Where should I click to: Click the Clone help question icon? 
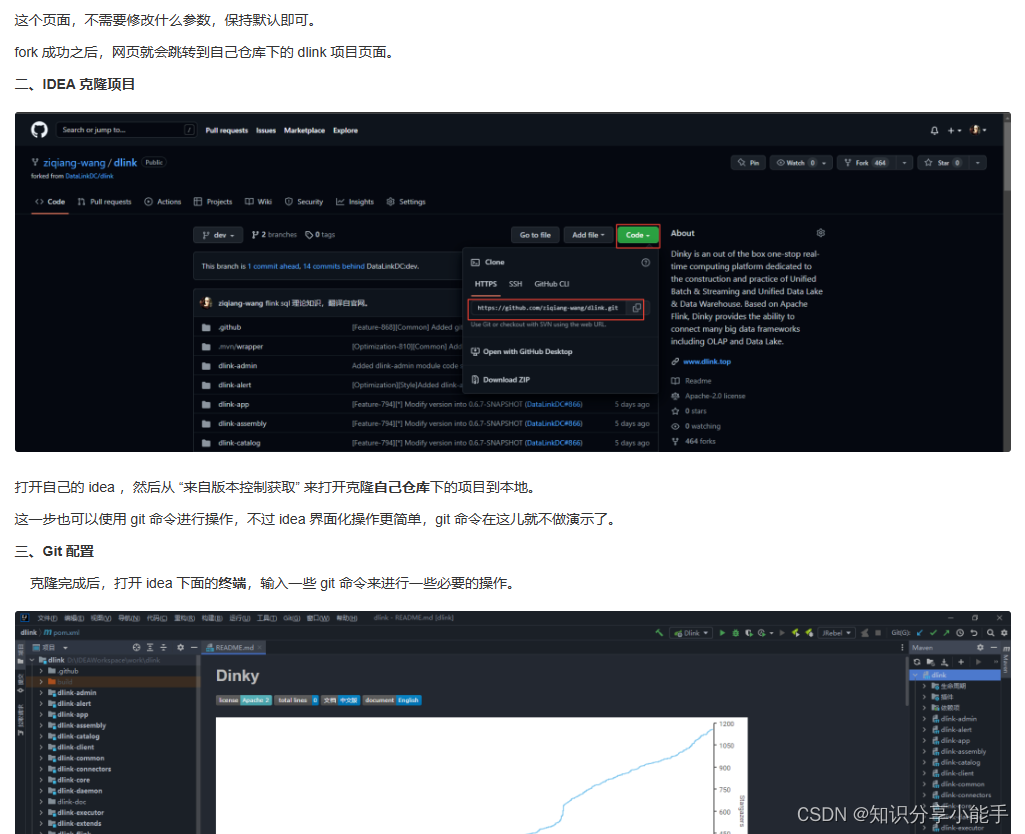[645, 262]
